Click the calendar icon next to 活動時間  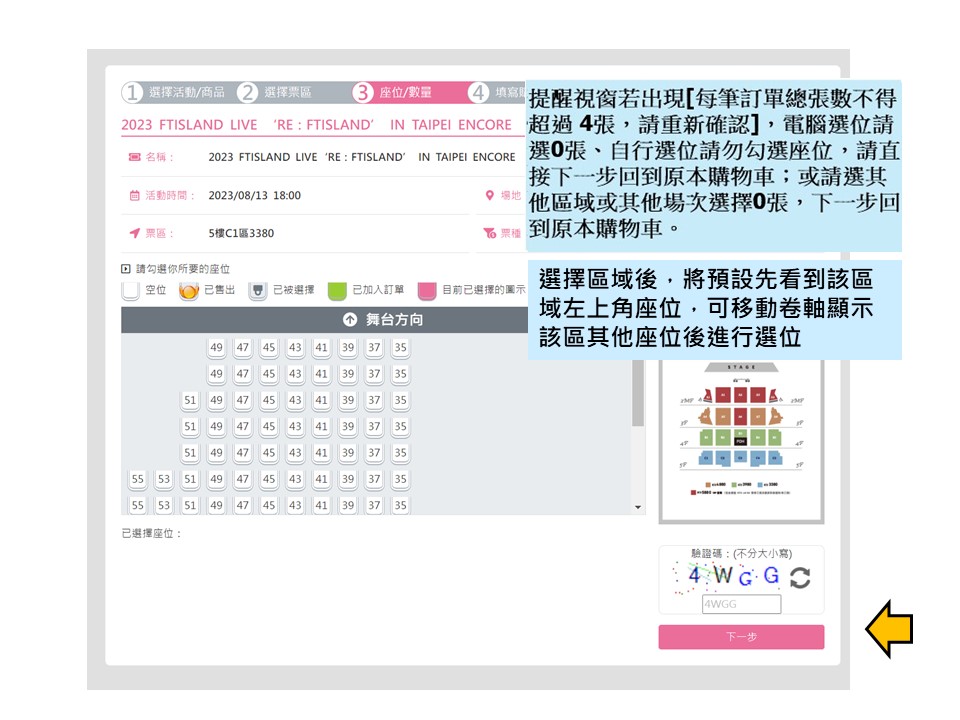[x=135, y=195]
